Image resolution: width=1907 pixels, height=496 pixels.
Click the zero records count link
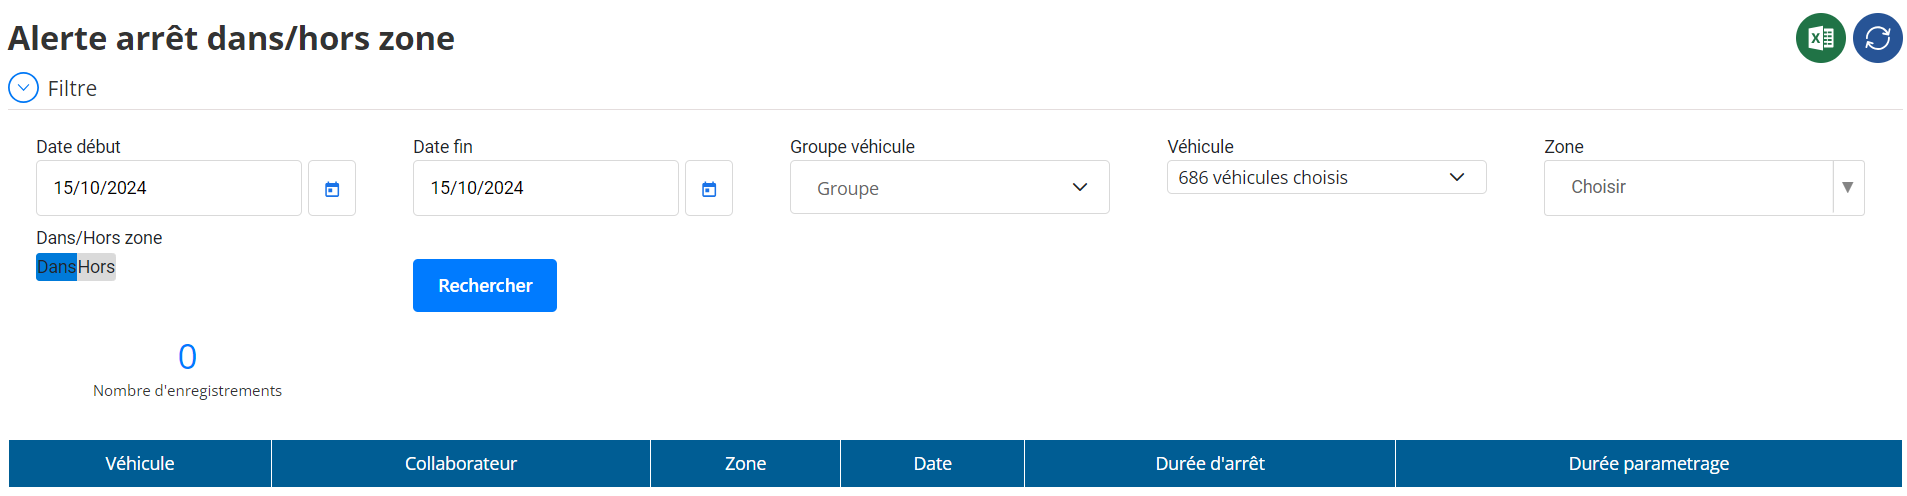pyautogui.click(x=187, y=357)
